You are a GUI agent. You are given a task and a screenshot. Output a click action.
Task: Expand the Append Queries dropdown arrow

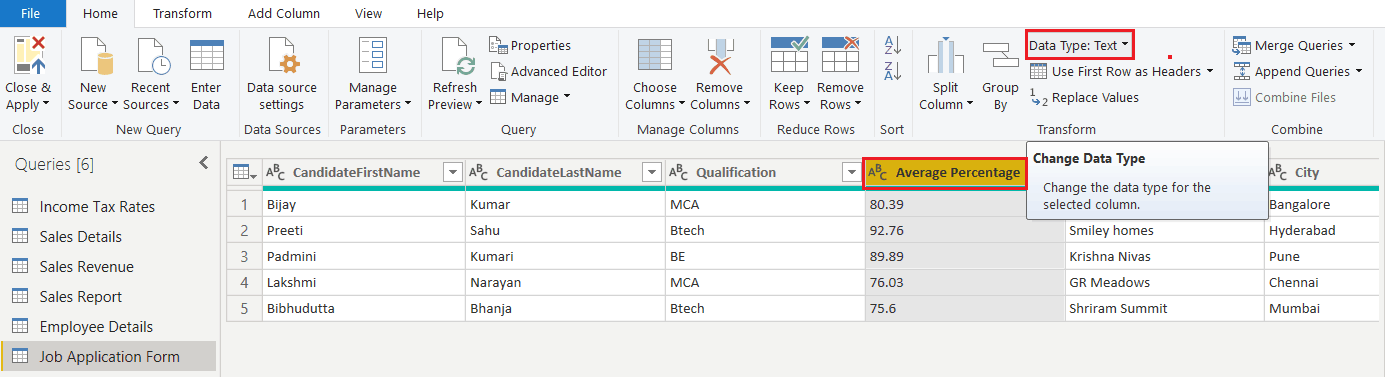[1359, 71]
